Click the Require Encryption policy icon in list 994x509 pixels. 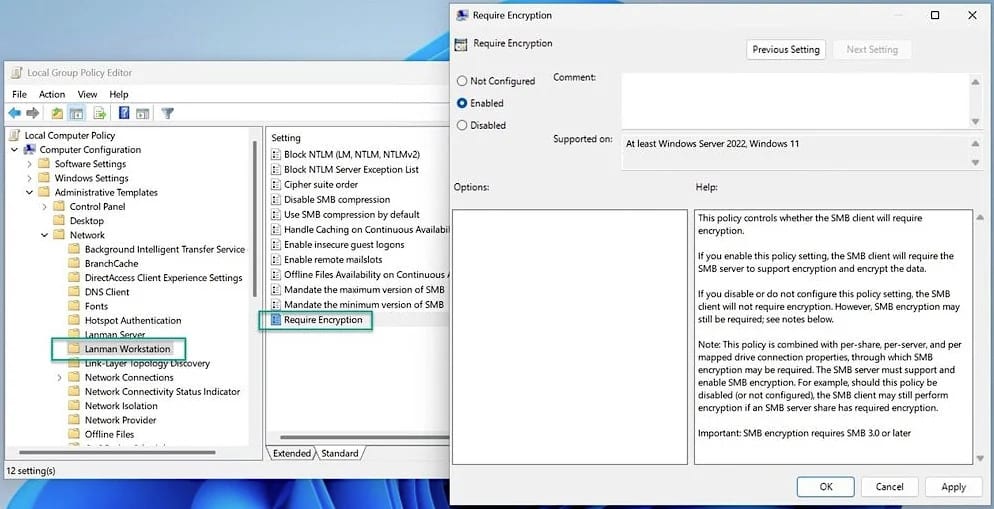coord(276,320)
